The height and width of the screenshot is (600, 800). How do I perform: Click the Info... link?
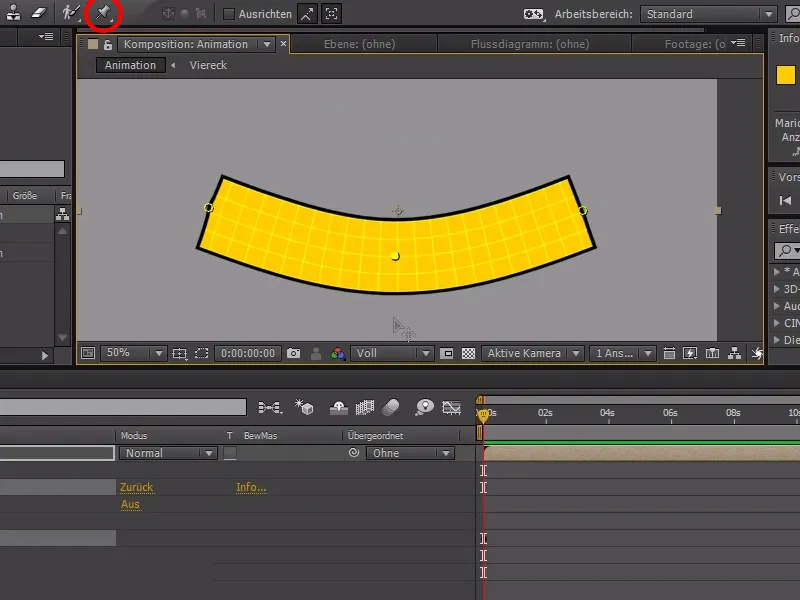pyautogui.click(x=251, y=487)
